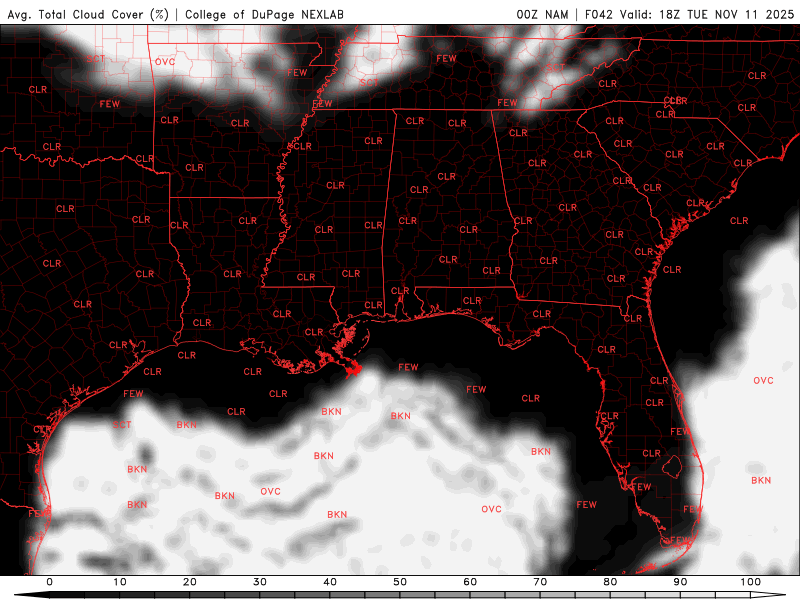Click the 30 value on the color scale
Image resolution: width=800 pixels, height=600 pixels.
click(x=260, y=582)
